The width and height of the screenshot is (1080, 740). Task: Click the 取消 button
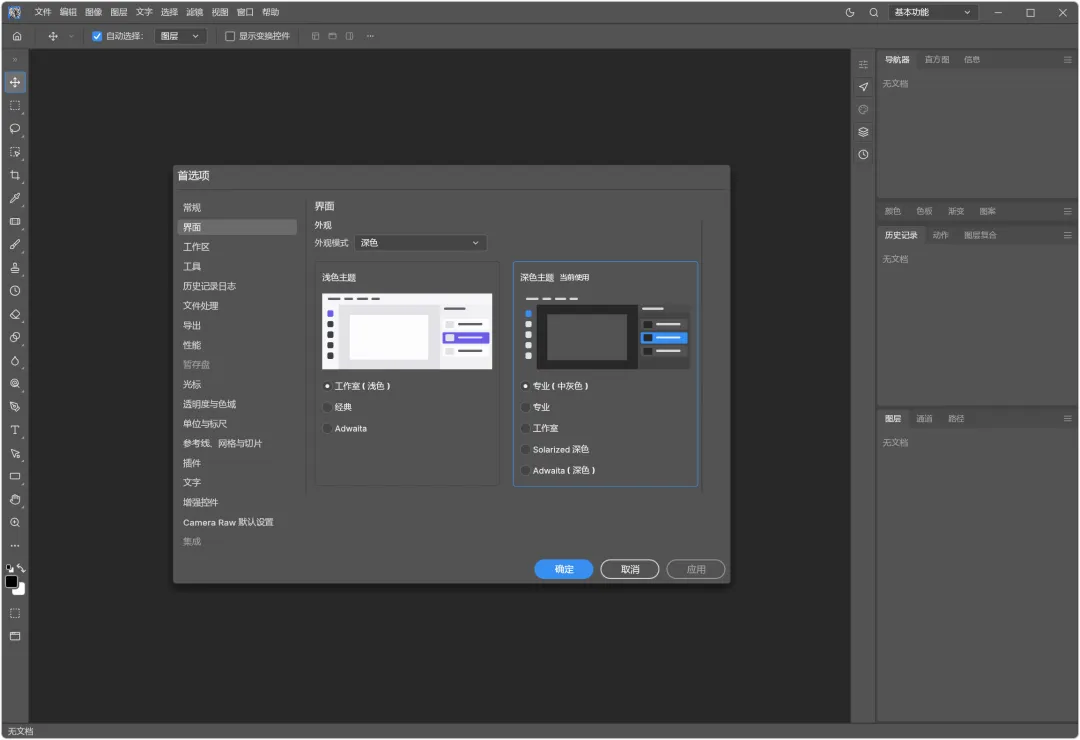point(630,569)
